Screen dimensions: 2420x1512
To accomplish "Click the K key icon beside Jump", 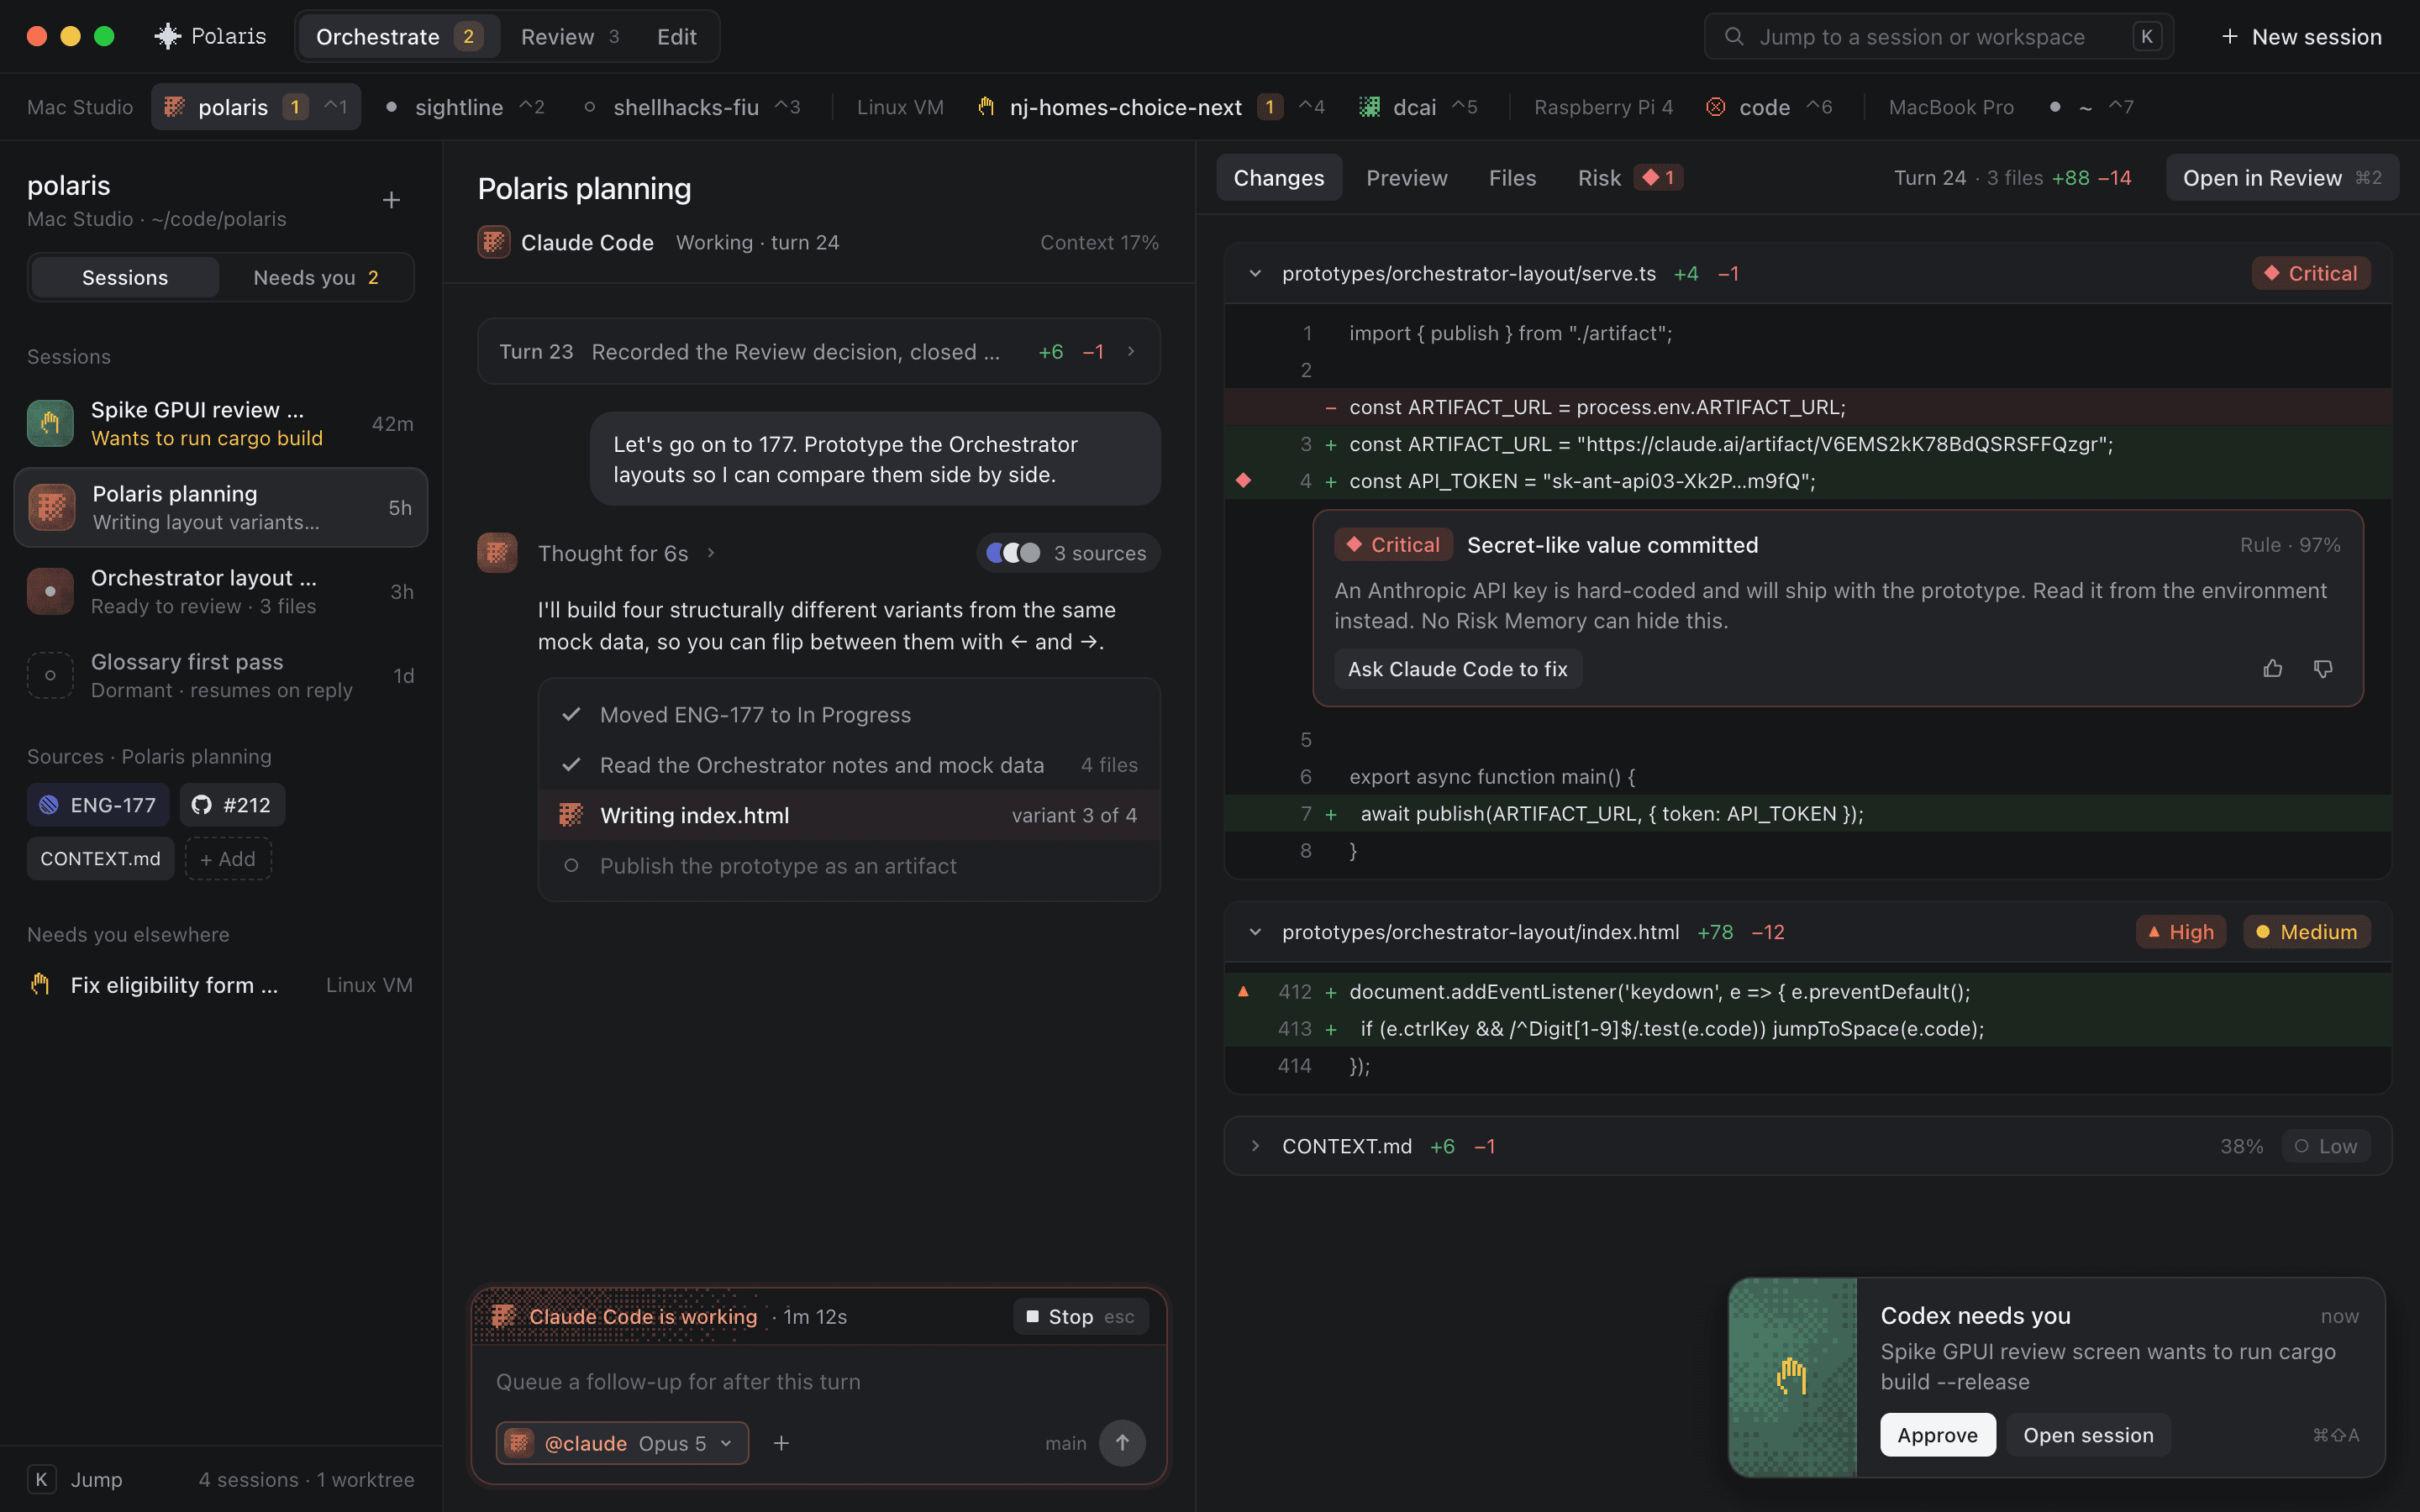I will point(41,1479).
